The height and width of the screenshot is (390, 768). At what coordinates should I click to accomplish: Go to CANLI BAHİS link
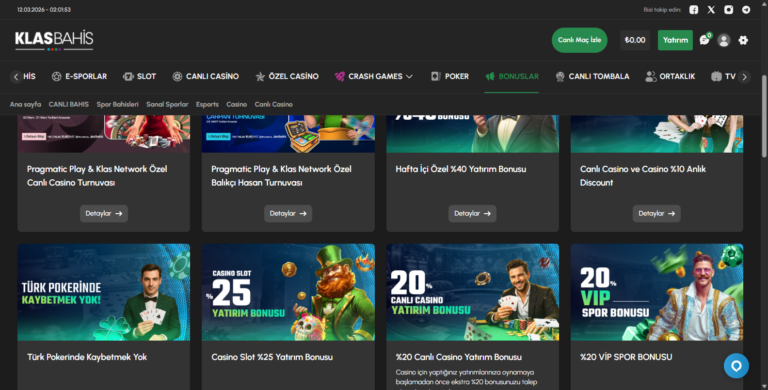[69, 104]
